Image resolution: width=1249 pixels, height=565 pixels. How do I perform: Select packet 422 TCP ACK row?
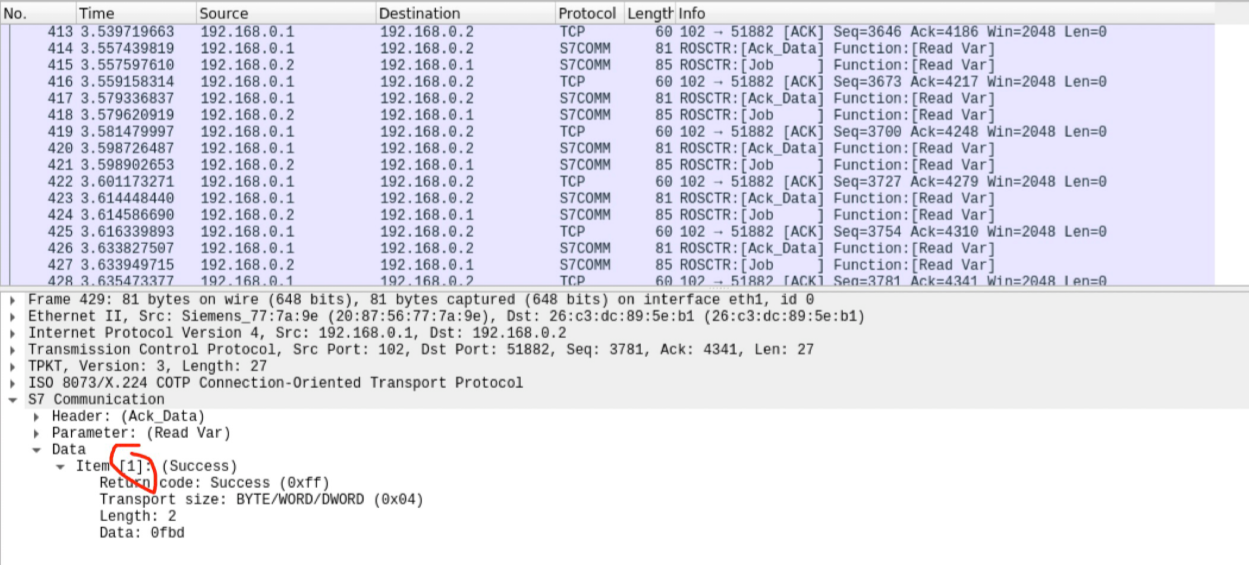coord(600,182)
